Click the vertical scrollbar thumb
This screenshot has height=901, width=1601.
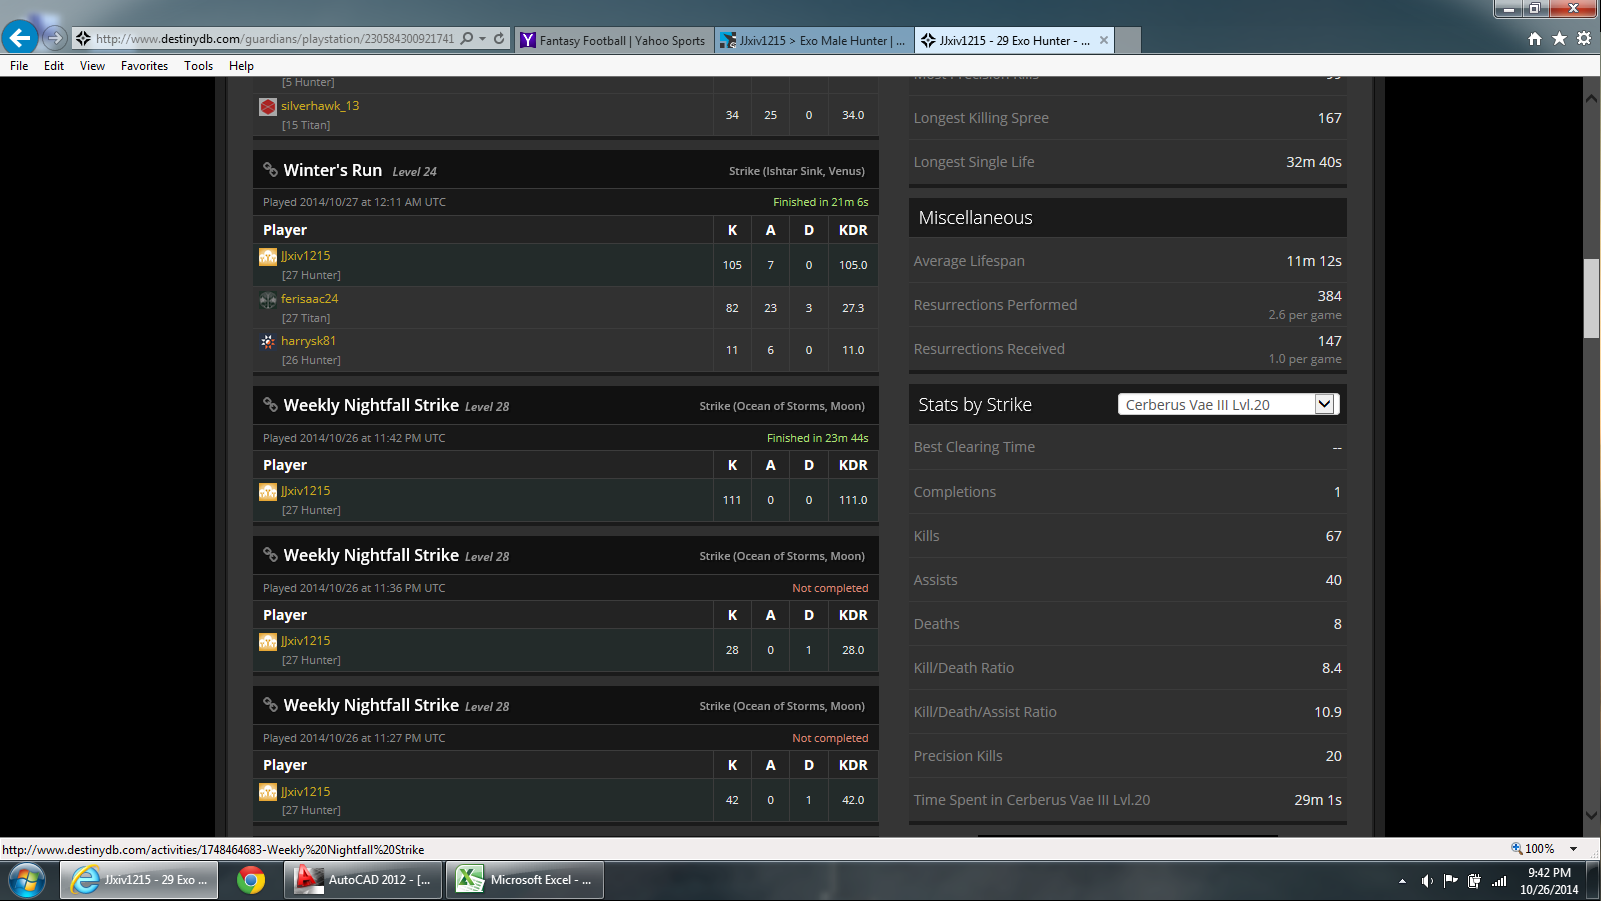click(x=1591, y=298)
